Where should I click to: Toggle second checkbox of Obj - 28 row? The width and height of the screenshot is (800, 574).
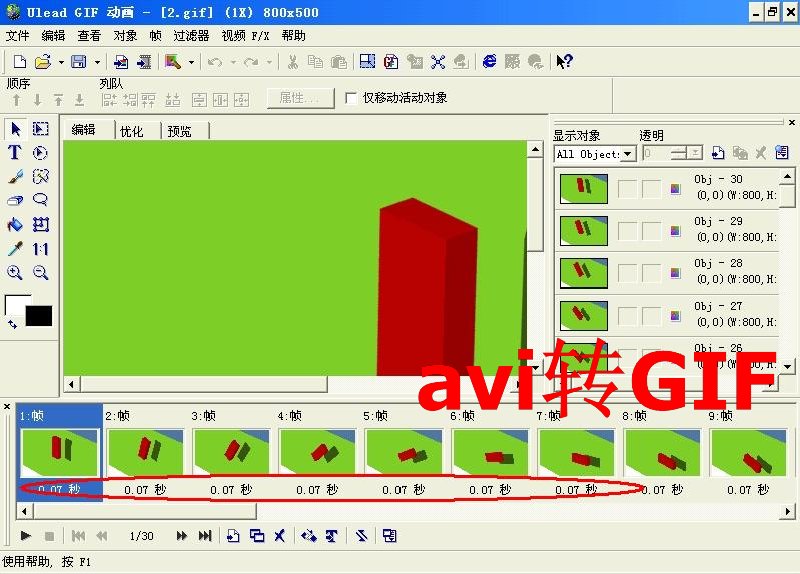[651, 274]
